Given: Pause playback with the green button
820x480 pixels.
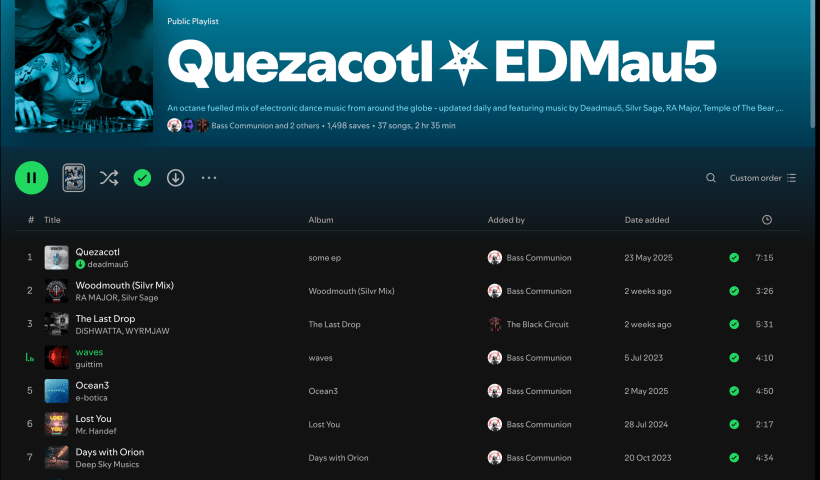Looking at the screenshot, I should [x=31, y=178].
